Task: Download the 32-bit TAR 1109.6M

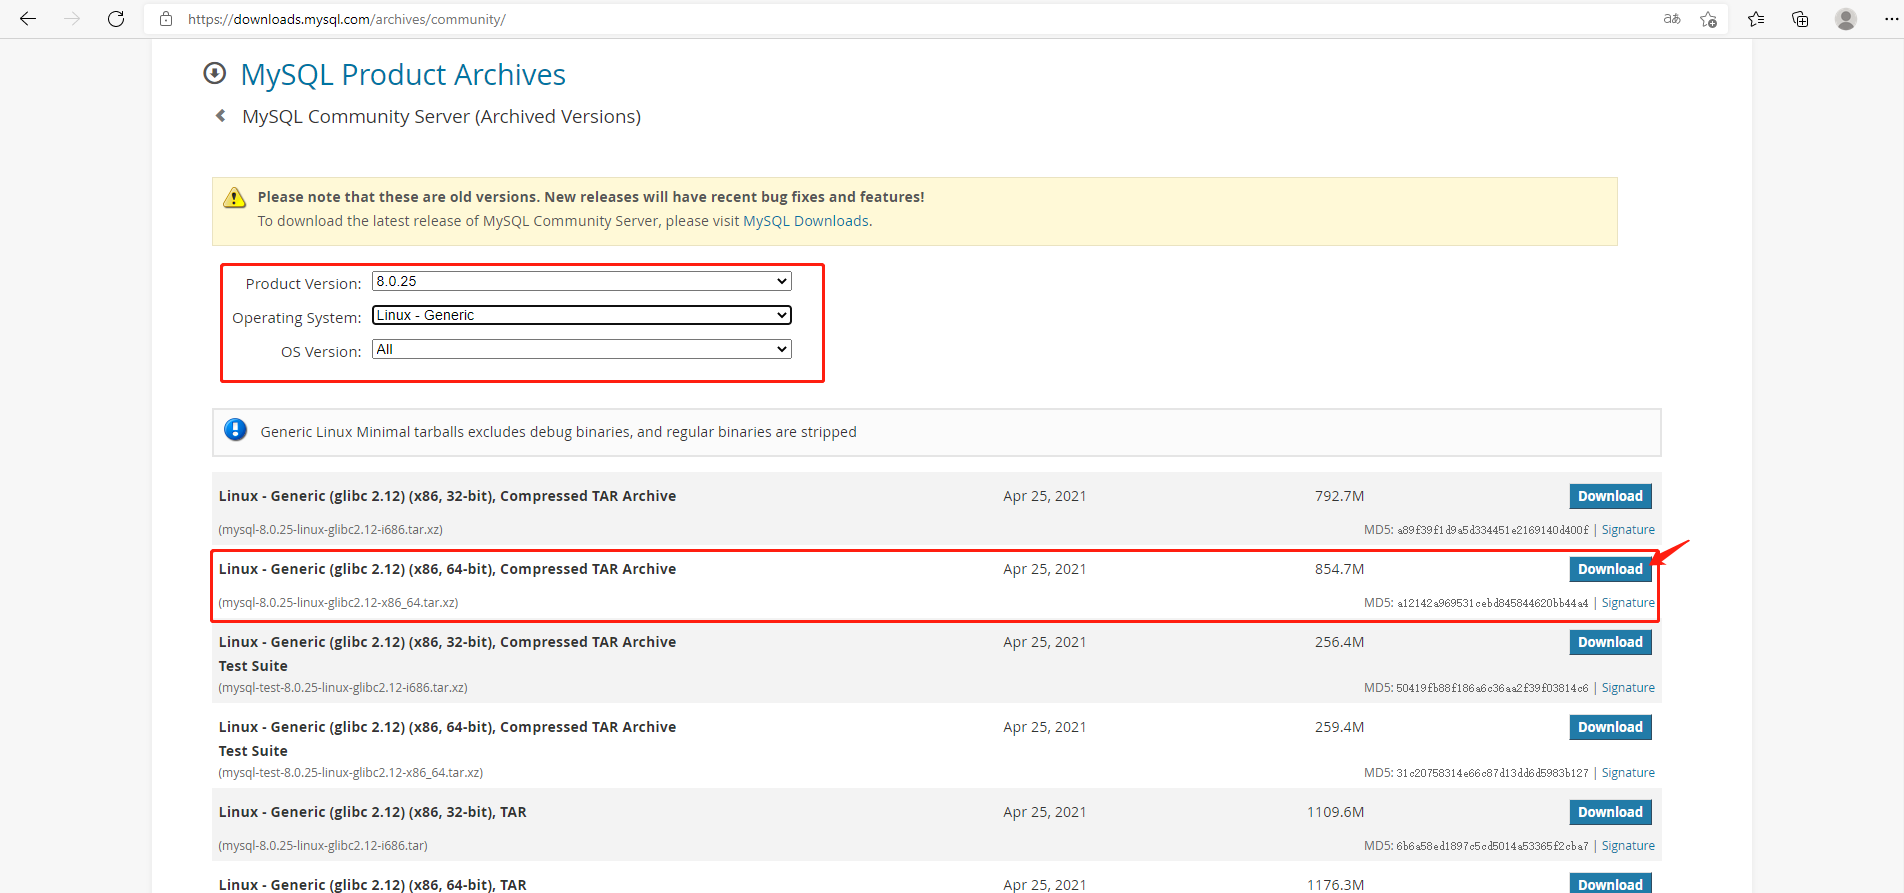Action: pyautogui.click(x=1610, y=812)
